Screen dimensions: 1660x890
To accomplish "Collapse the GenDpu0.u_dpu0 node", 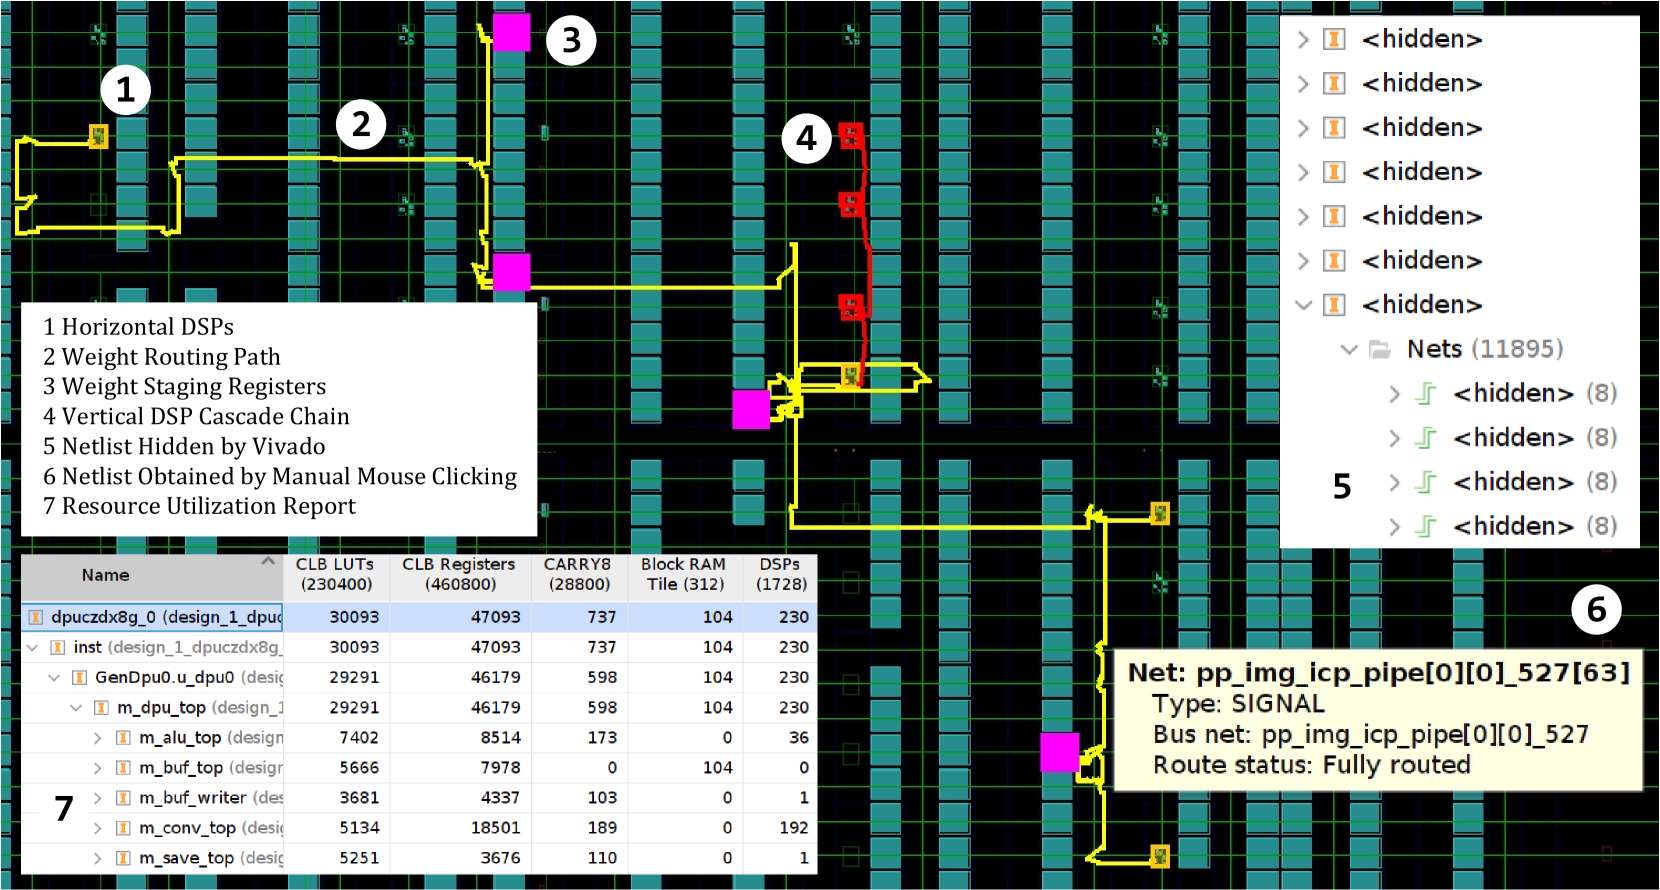I will (54, 678).
